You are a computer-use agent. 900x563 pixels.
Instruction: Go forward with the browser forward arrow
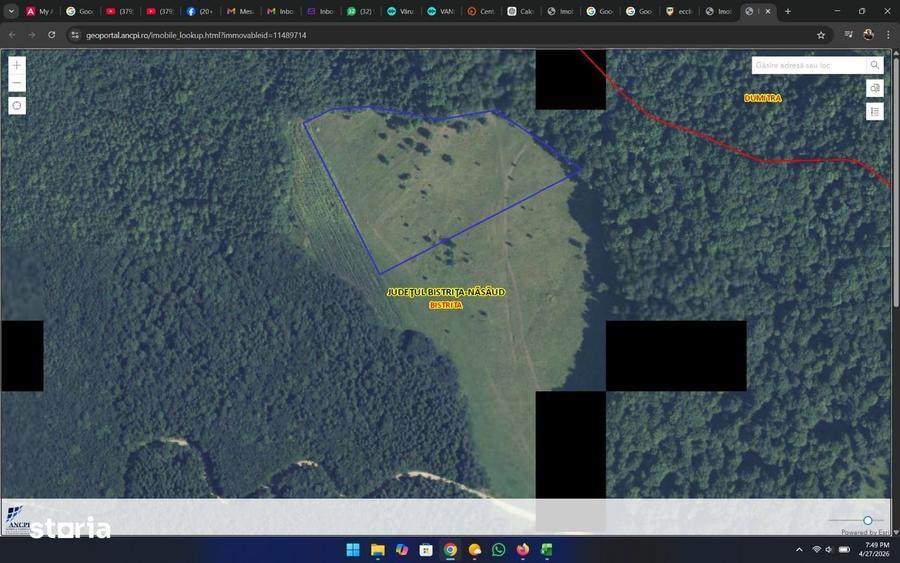(32, 35)
